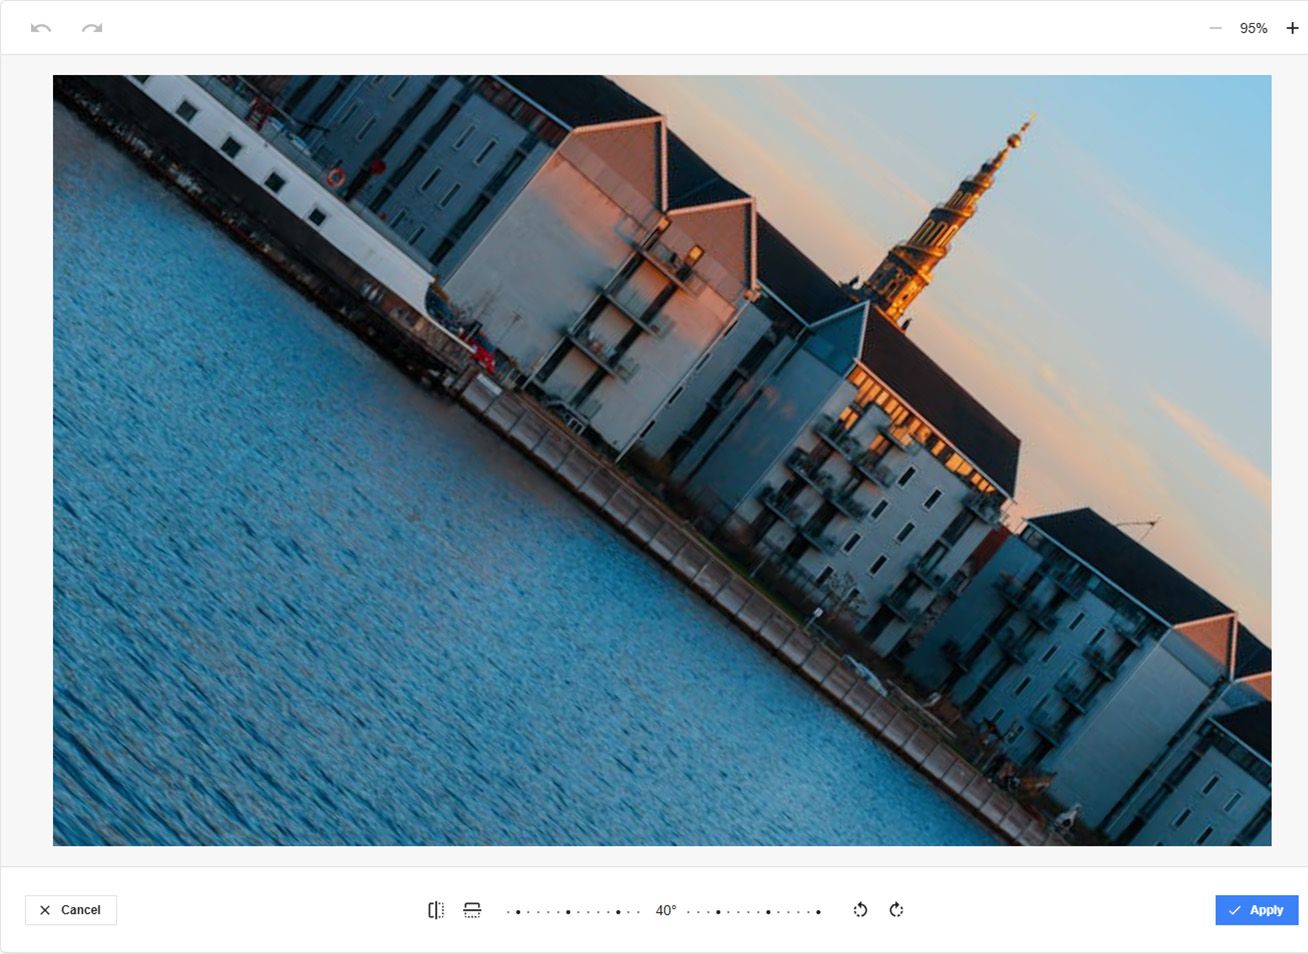
Task: Click the 40° angle value
Action: (x=666, y=910)
